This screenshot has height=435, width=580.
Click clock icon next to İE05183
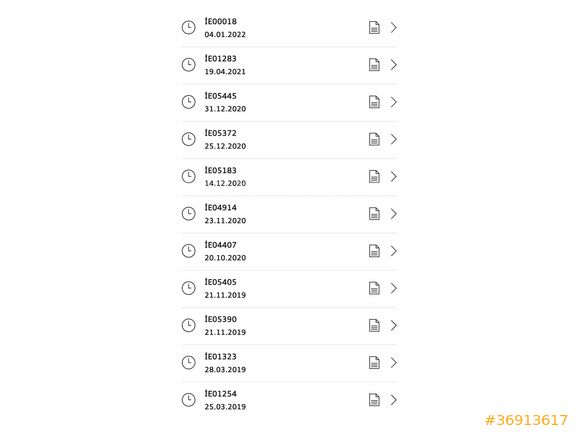(x=189, y=176)
